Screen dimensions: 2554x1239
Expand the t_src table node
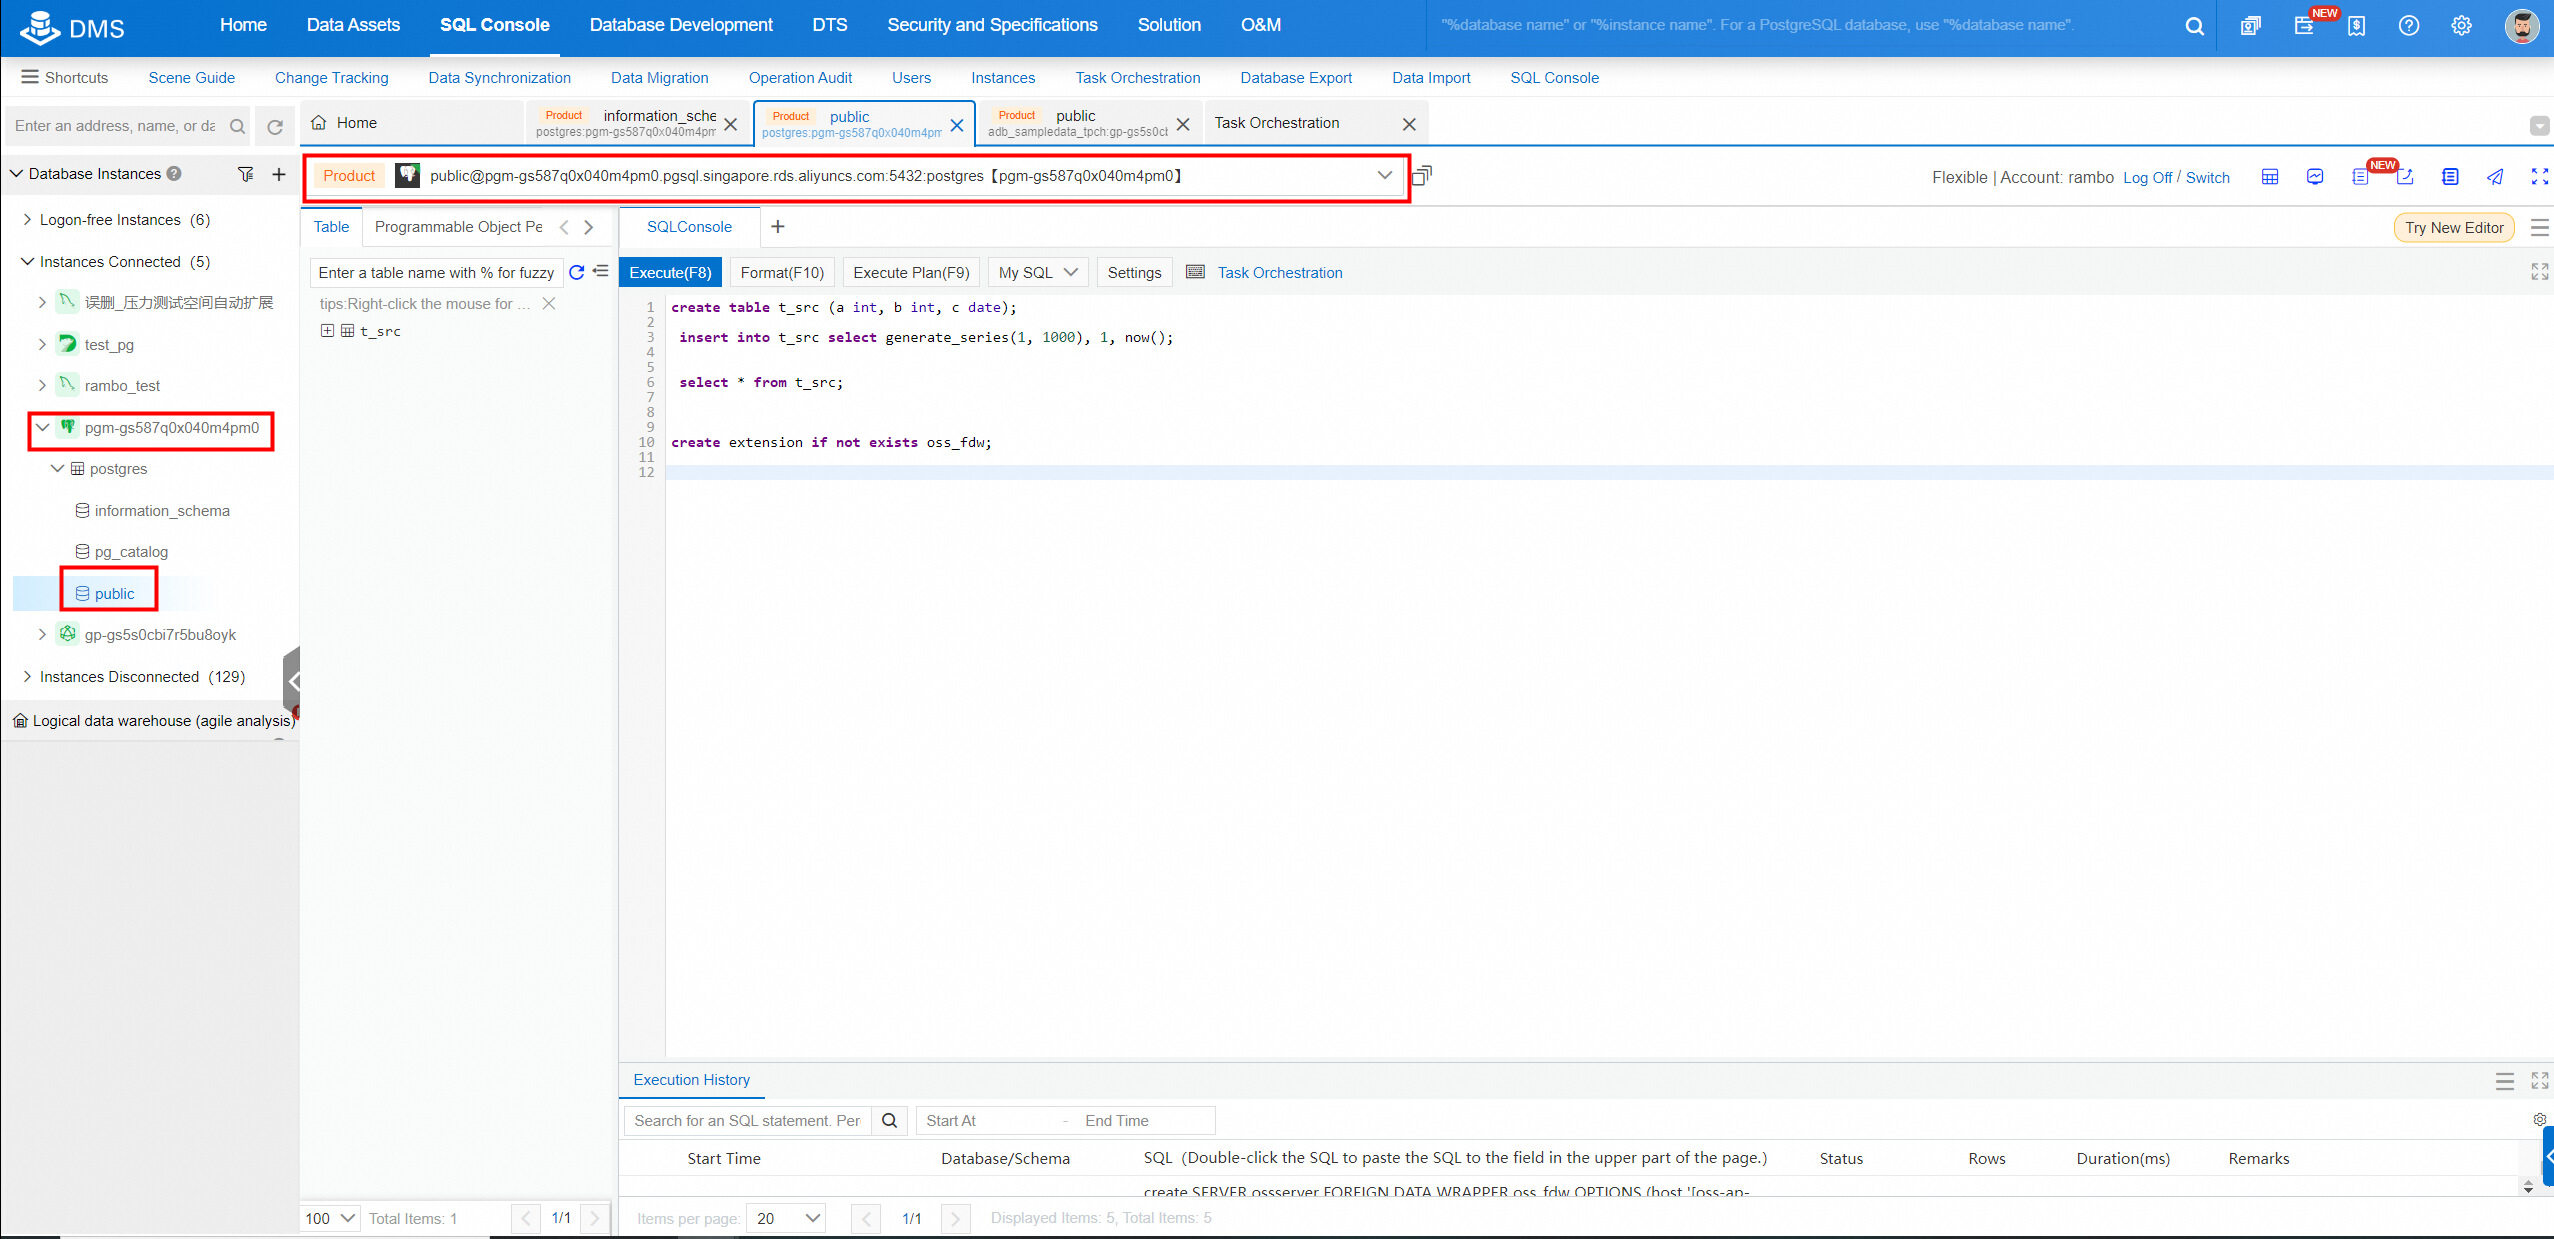point(327,331)
